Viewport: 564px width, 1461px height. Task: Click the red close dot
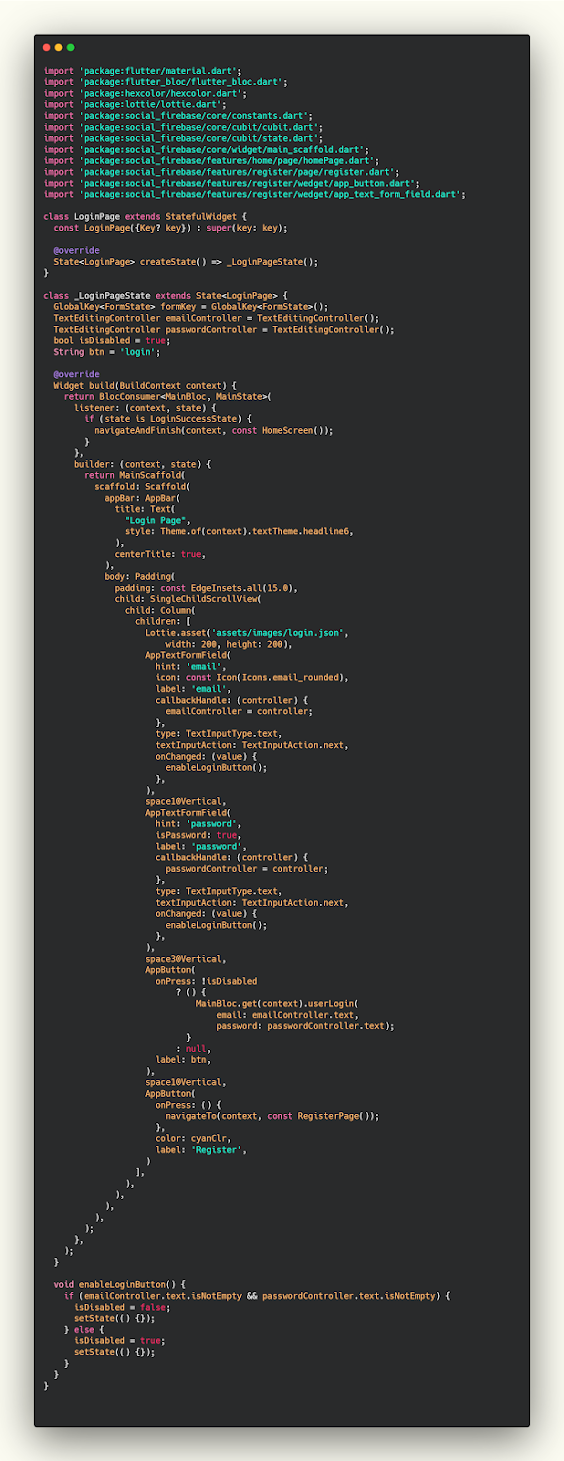[47, 47]
